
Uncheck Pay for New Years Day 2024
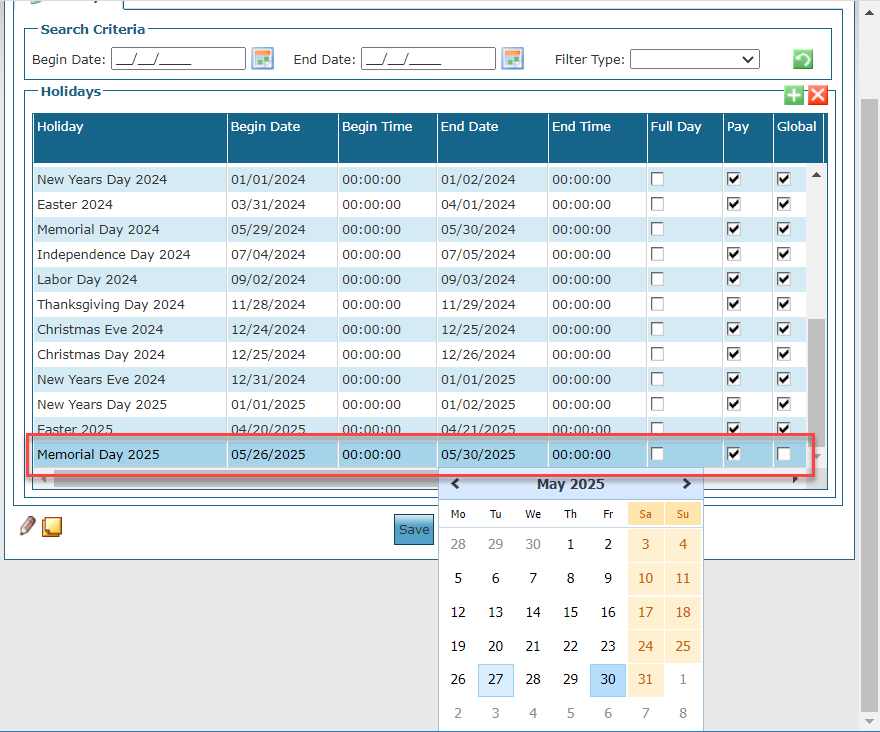[734, 179]
